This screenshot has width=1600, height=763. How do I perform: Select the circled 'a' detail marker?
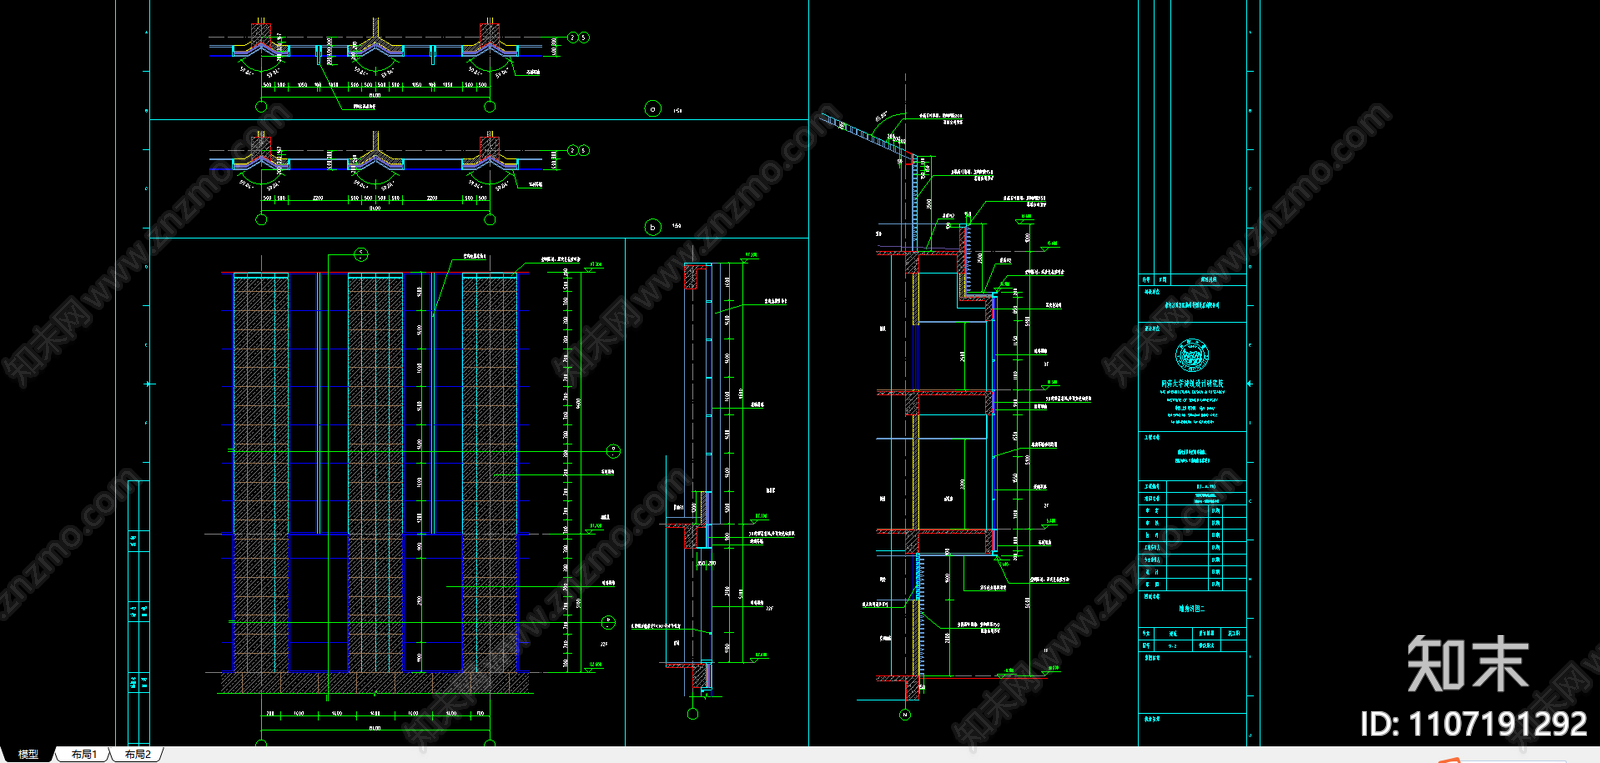[x=653, y=109]
